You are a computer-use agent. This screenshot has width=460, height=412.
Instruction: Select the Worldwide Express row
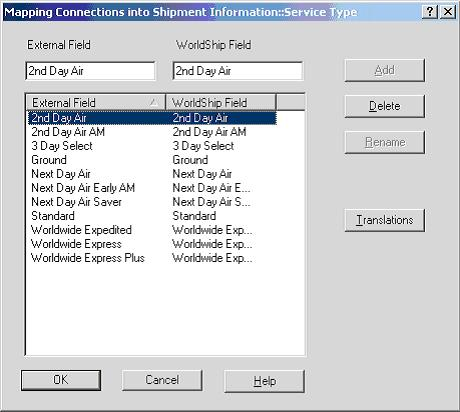(x=152, y=244)
